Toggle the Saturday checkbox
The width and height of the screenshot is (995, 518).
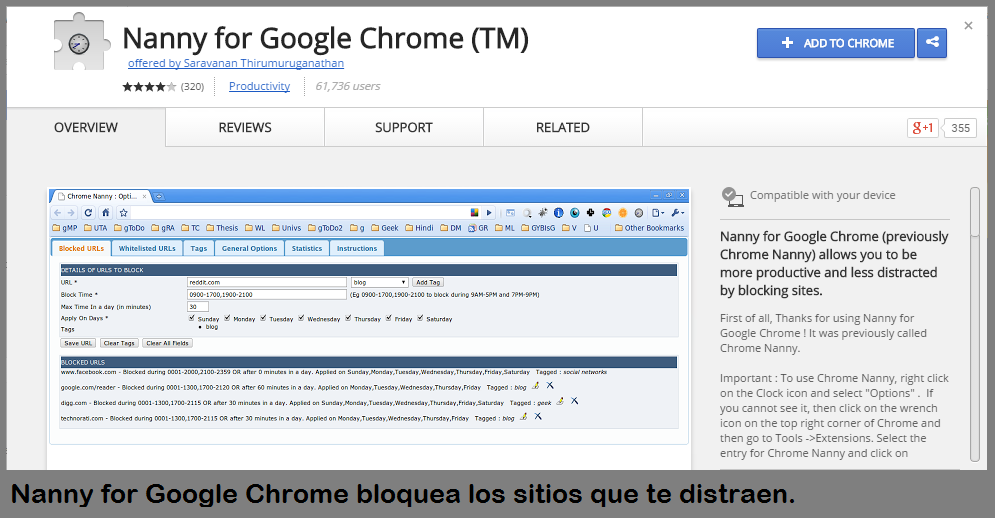421,318
